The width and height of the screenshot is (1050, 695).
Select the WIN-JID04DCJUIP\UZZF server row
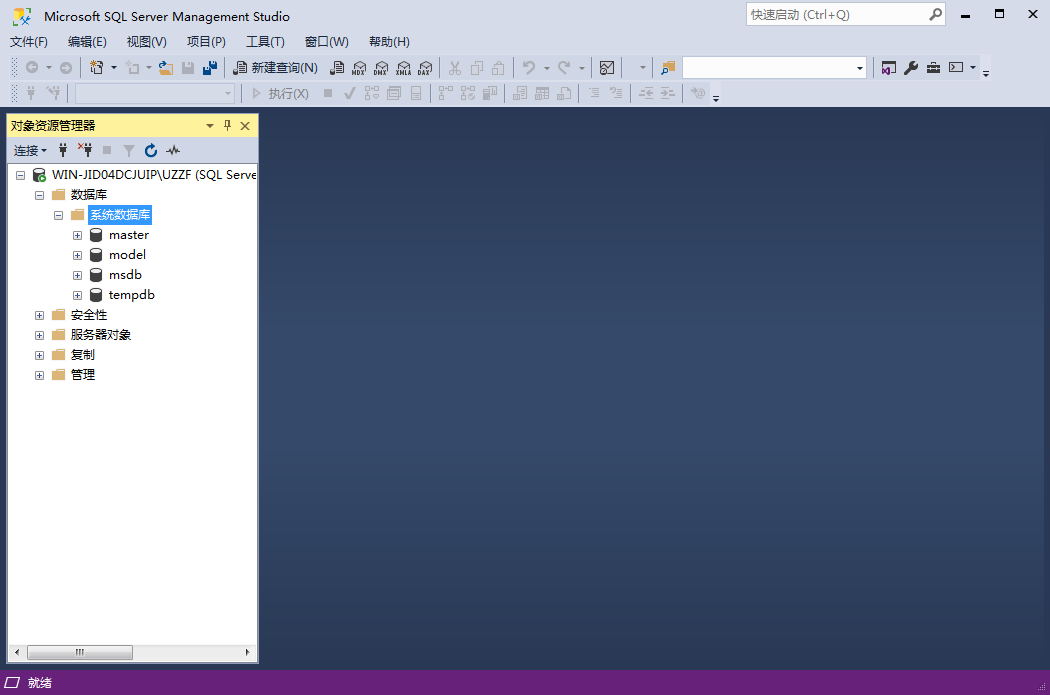tap(154, 175)
